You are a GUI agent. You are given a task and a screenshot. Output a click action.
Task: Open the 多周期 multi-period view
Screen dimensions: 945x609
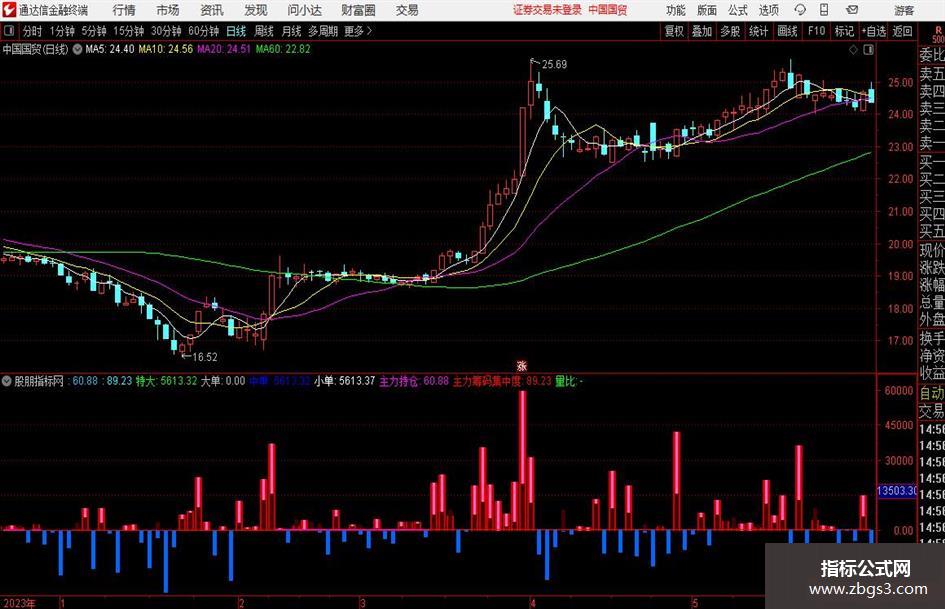(323, 31)
